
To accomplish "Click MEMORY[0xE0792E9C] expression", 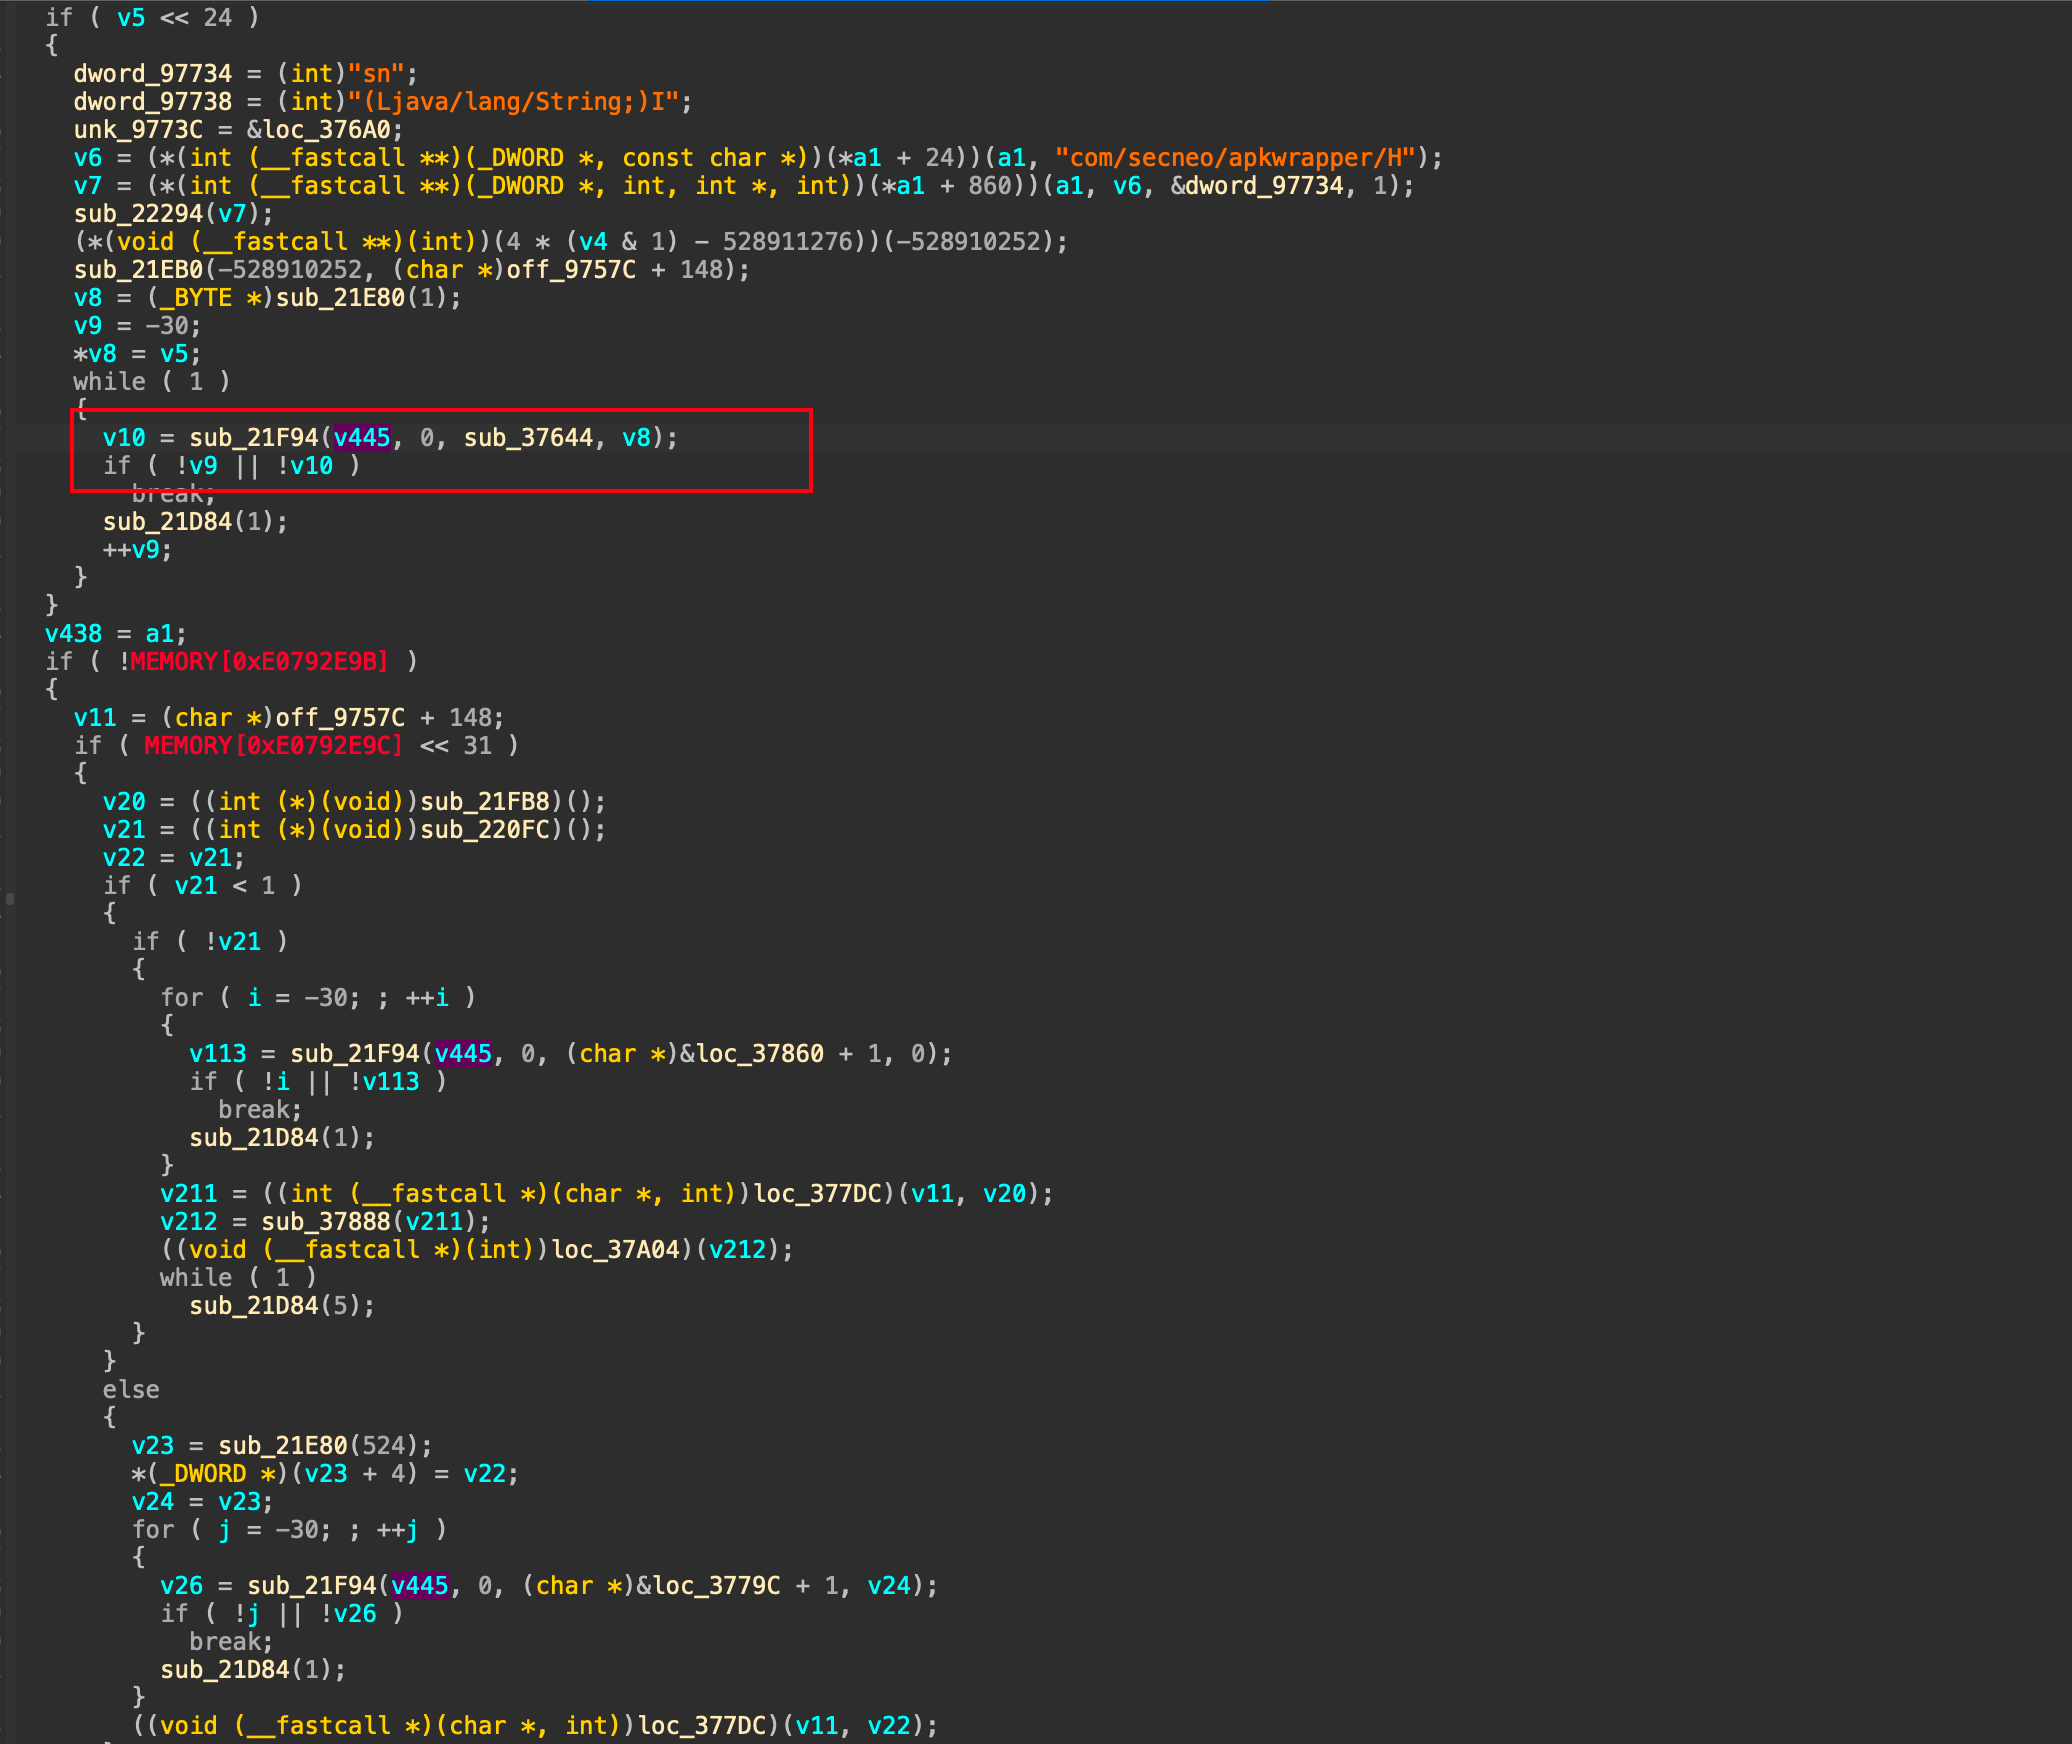I will [273, 746].
